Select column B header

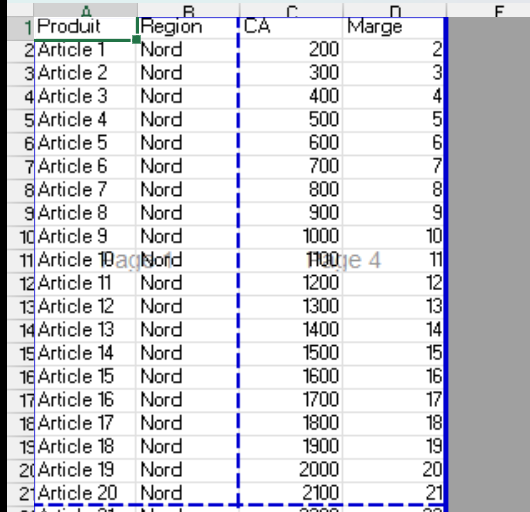[189, 10]
